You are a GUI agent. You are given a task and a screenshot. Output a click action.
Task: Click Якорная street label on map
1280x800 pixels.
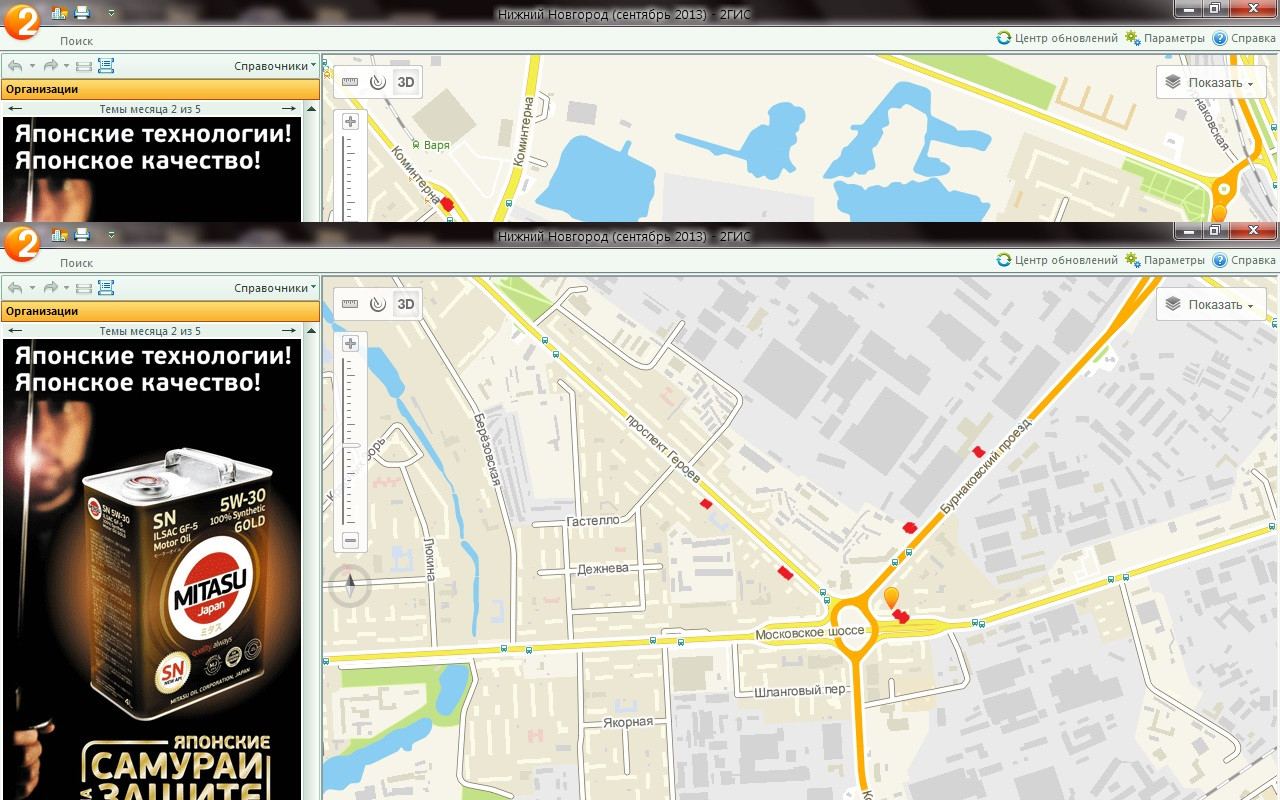(x=628, y=722)
